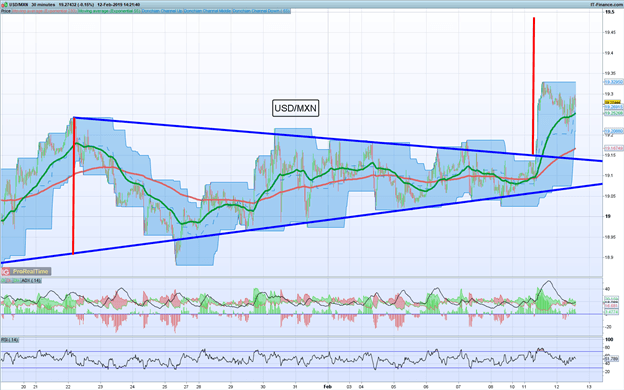The height and width of the screenshot is (390, 624).
Task: Click the Donchian Channel Down legend label
Action: click(x=261, y=11)
